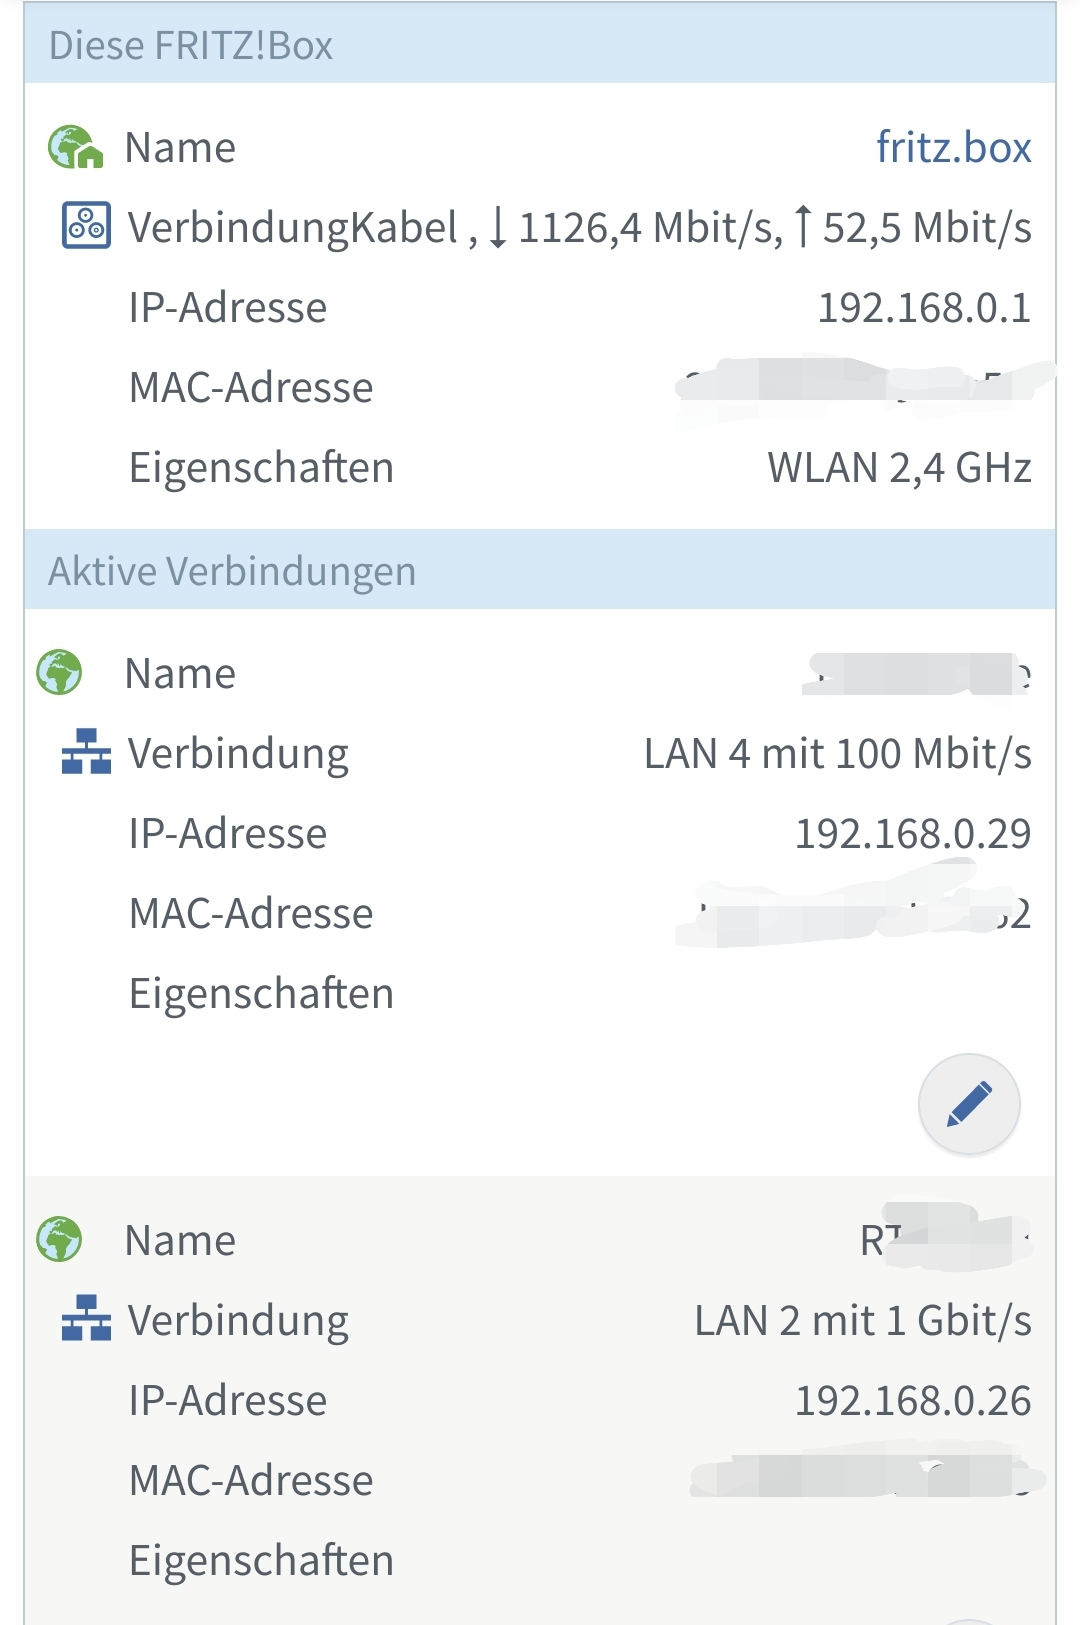Click the pencil edit button
1080x1625 pixels.
click(x=968, y=1104)
